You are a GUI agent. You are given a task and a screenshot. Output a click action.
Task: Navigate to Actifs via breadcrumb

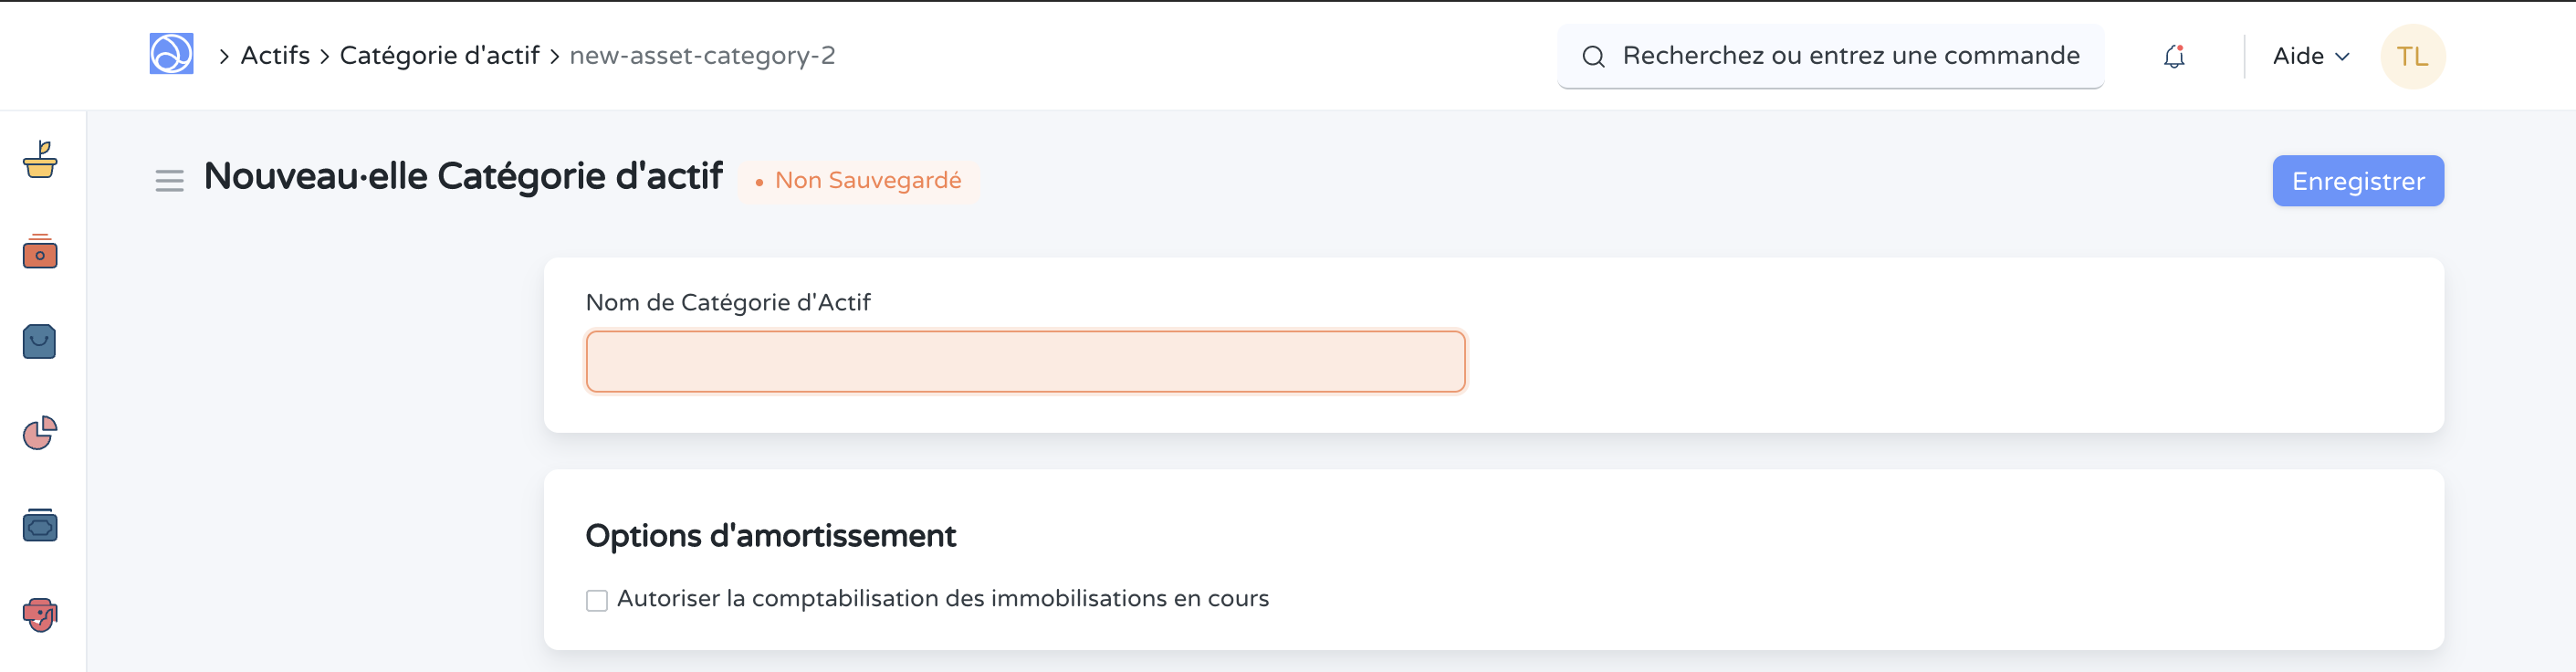point(274,56)
